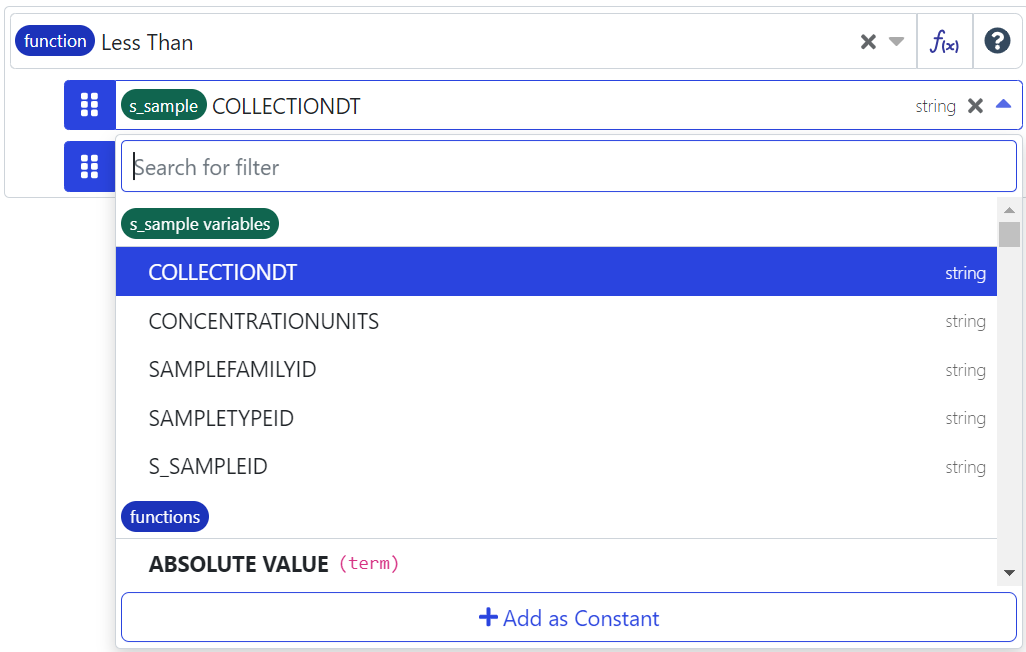This screenshot has height=652, width=1026.
Task: Click the s_sample badge on COLLECTIONDT
Action: pyautogui.click(x=164, y=106)
